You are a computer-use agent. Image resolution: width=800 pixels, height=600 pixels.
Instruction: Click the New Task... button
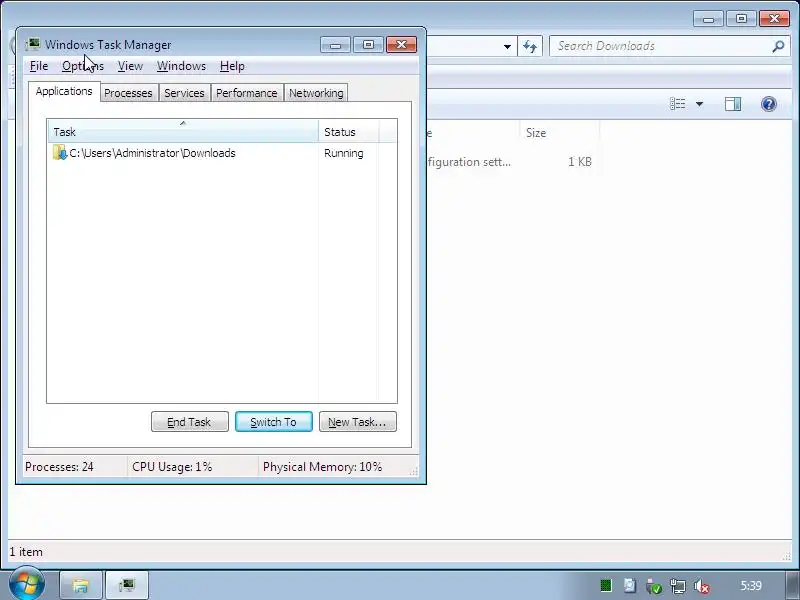click(x=357, y=422)
